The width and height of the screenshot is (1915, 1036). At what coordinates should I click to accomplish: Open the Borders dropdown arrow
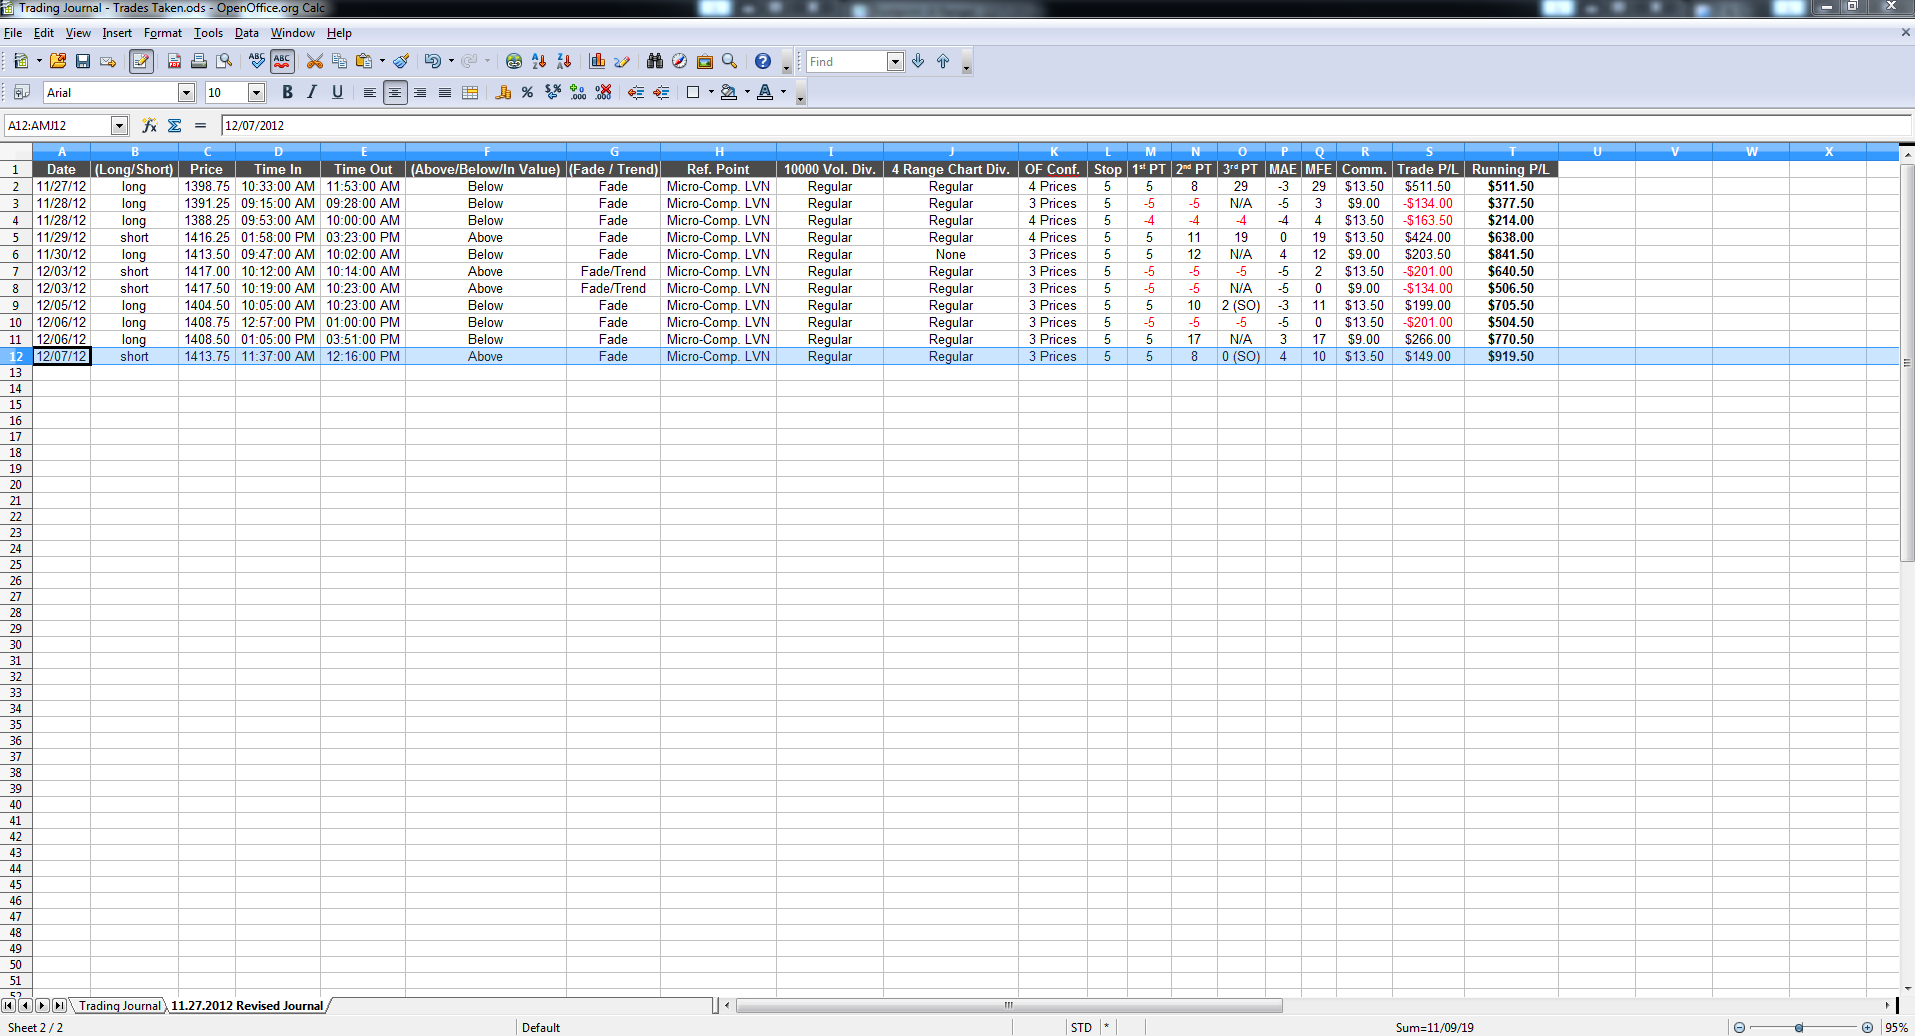pos(711,92)
